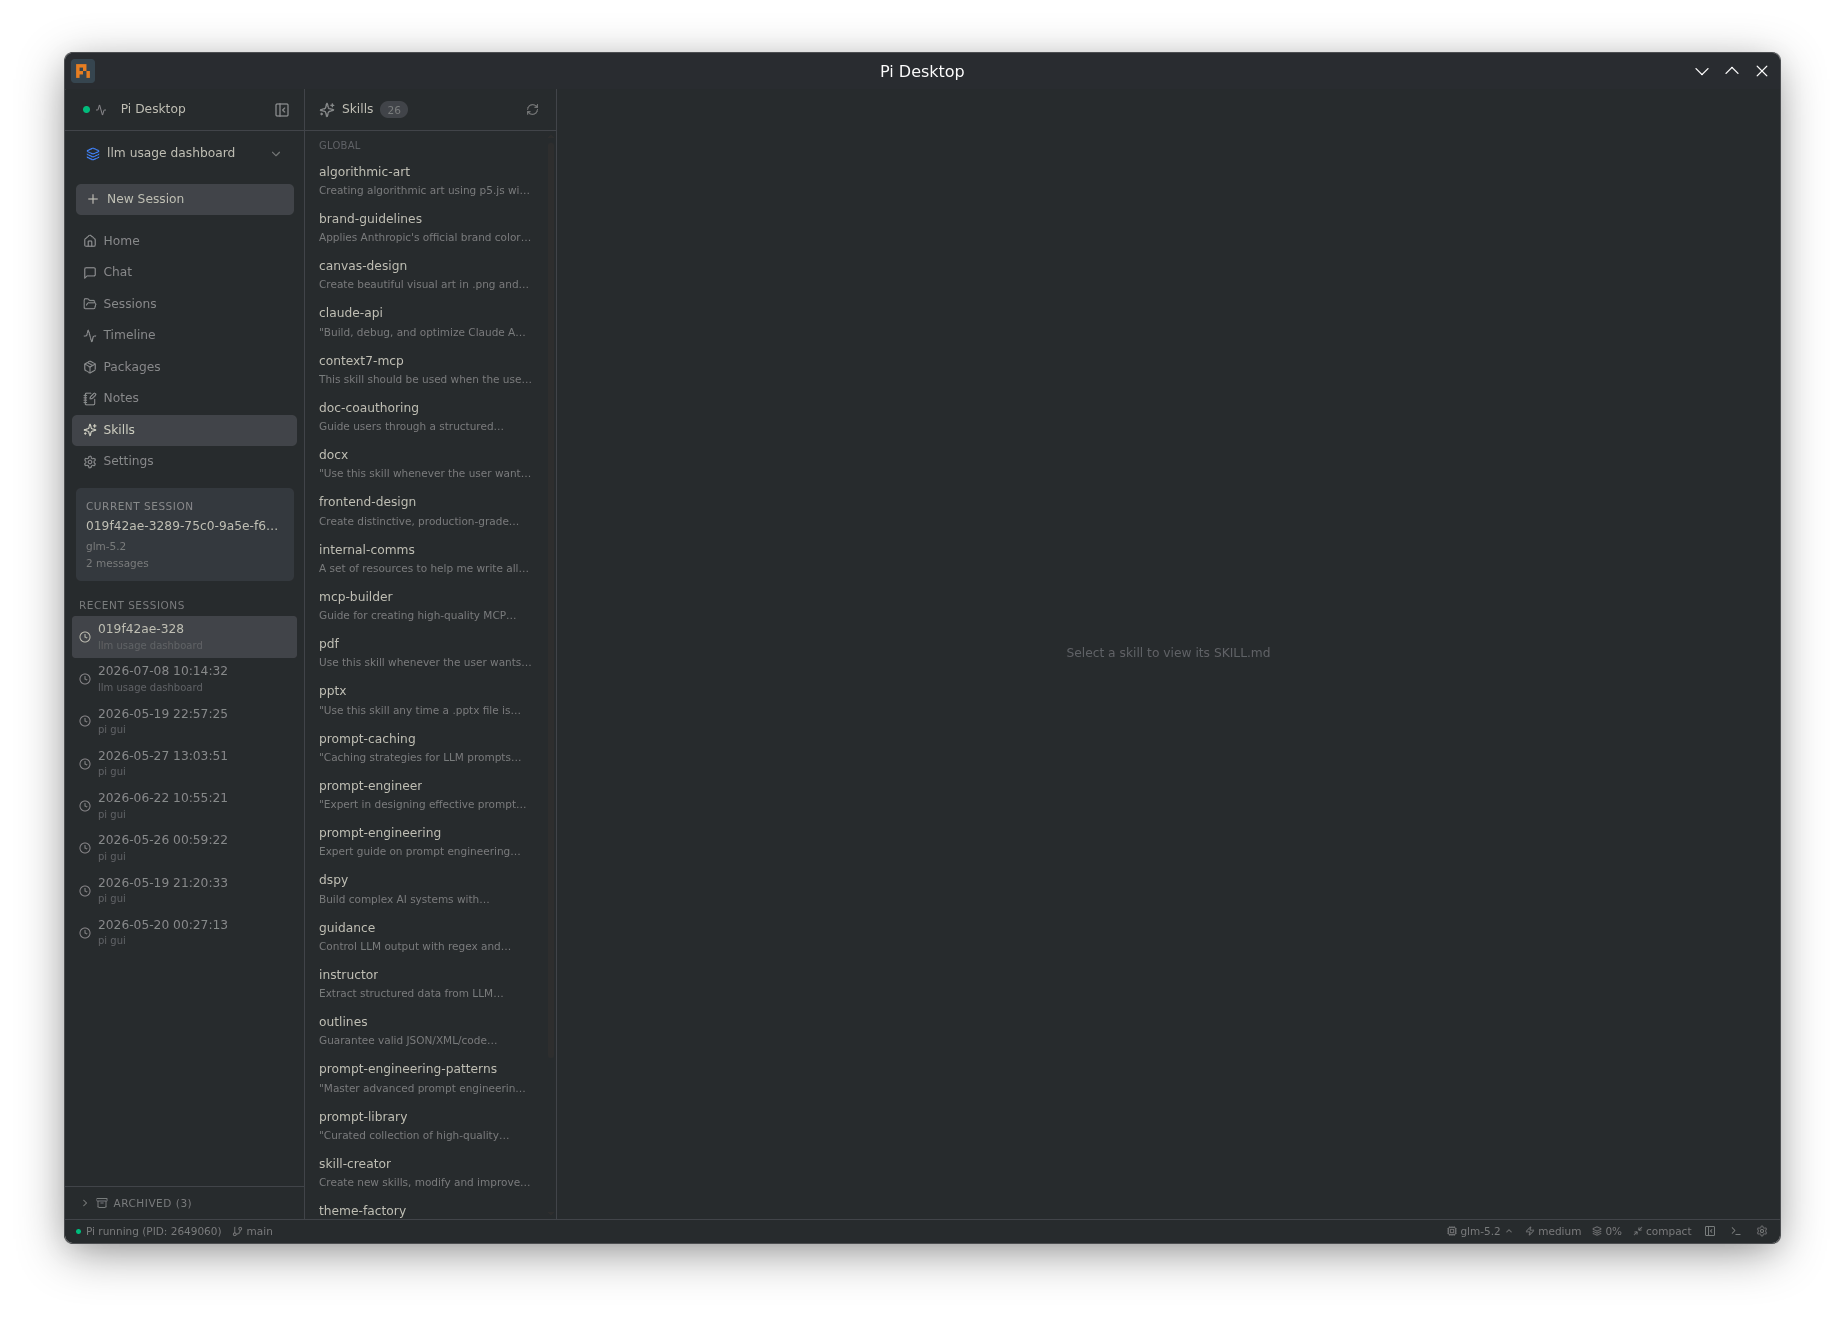The width and height of the screenshot is (1845, 1320).
Task: Select the instructor skill
Action: 427,984
